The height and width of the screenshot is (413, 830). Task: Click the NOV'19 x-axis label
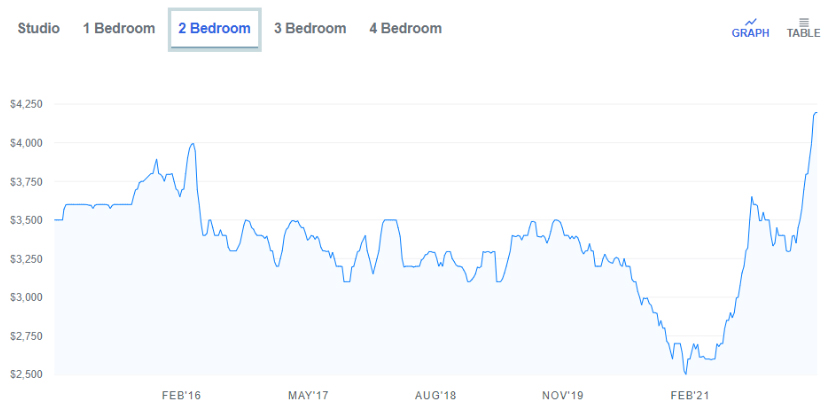(x=564, y=396)
